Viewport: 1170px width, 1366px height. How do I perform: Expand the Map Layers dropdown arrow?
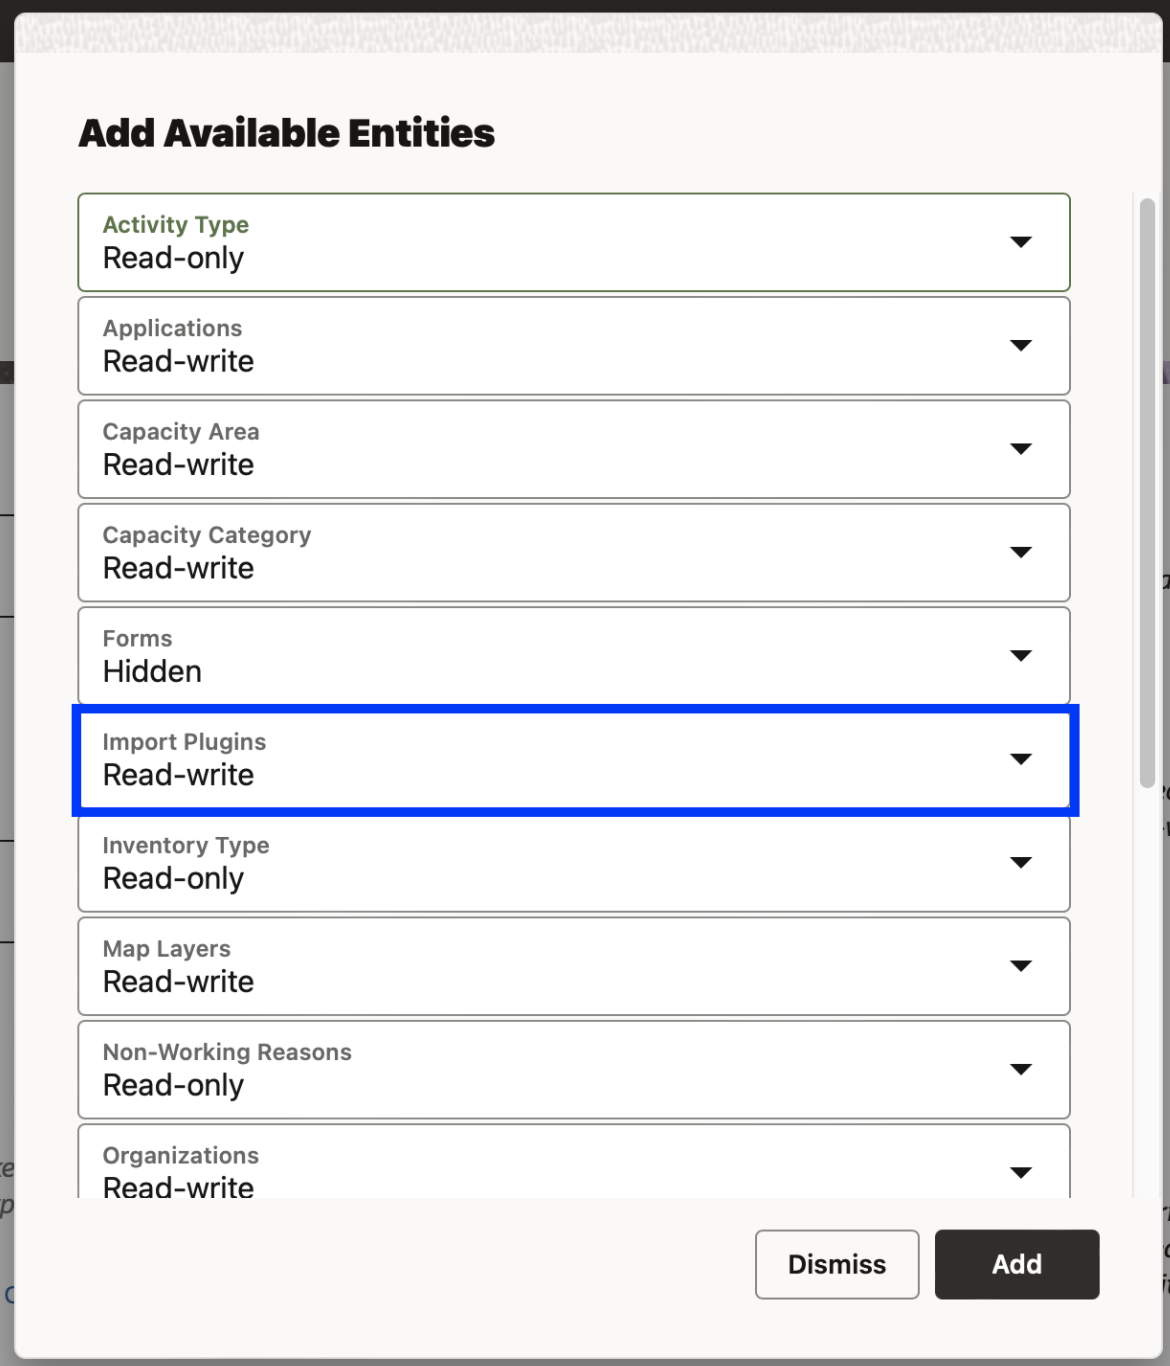click(1020, 966)
